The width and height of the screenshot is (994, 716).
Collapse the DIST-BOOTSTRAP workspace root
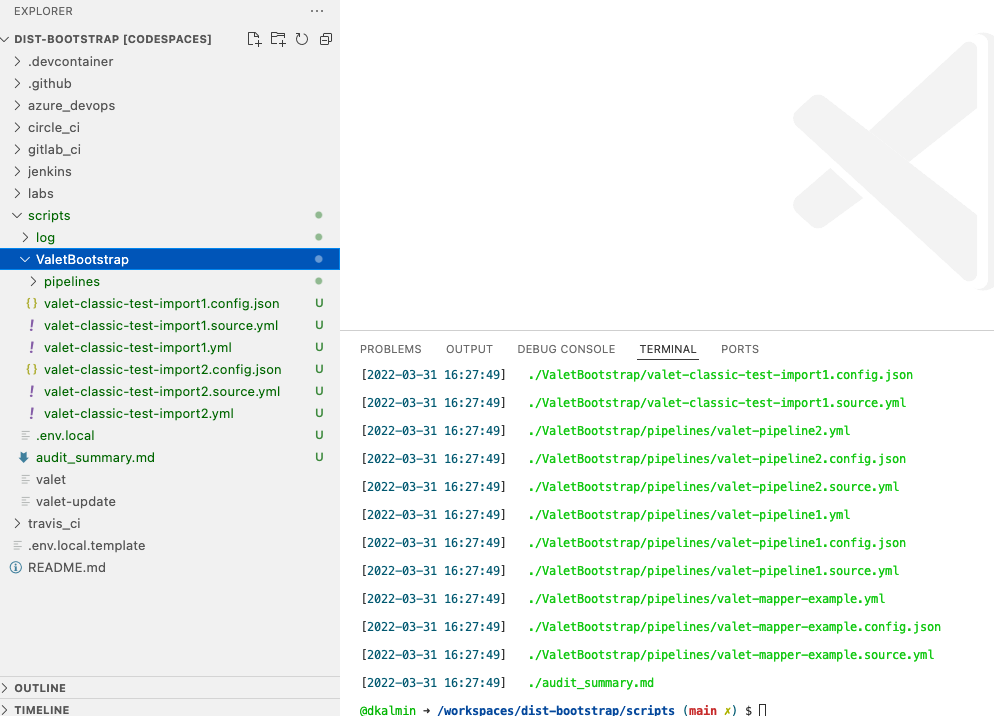click(x=5, y=39)
